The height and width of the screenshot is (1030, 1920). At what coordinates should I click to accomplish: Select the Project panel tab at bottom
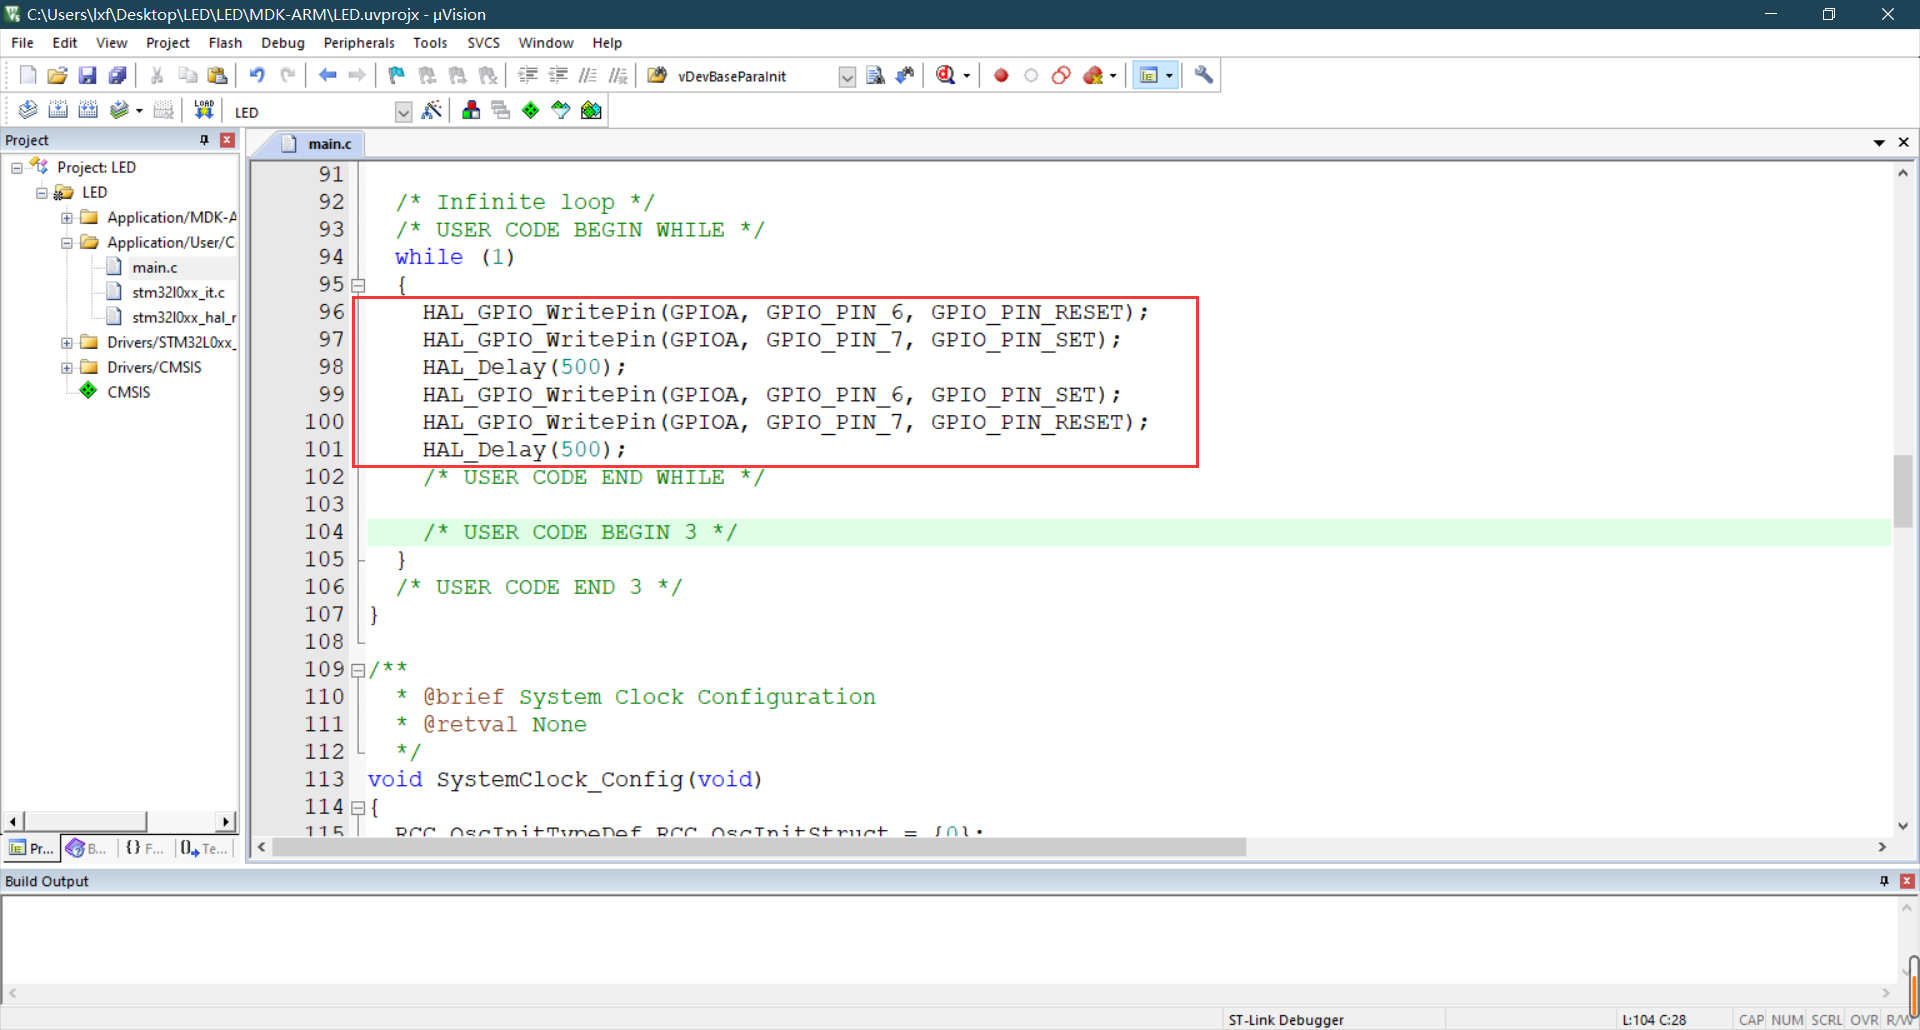coord(31,848)
